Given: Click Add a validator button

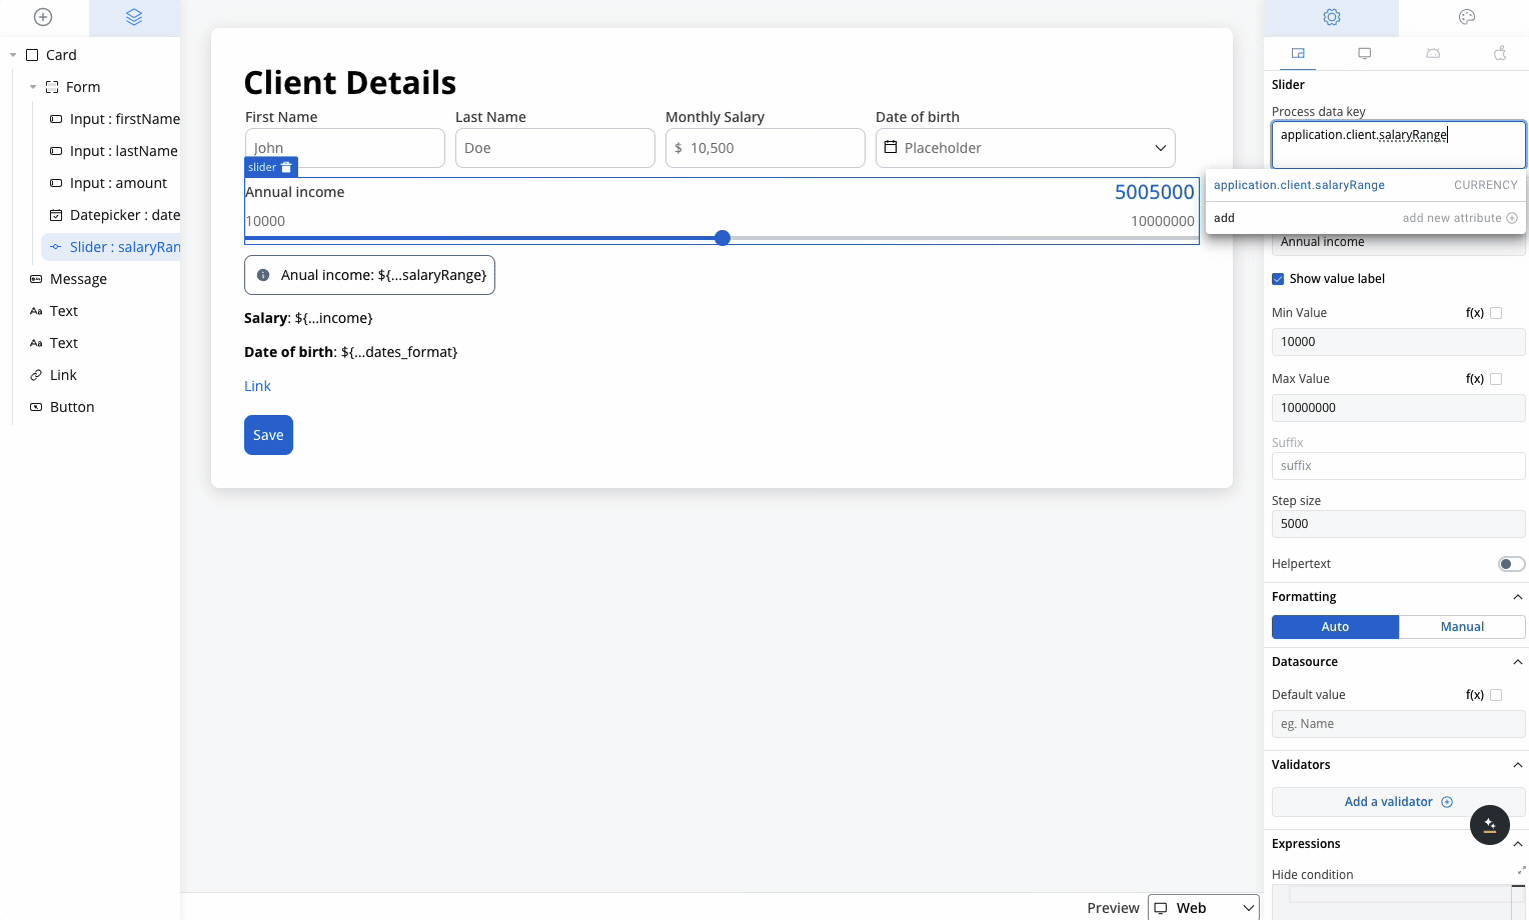Looking at the screenshot, I should pos(1399,802).
